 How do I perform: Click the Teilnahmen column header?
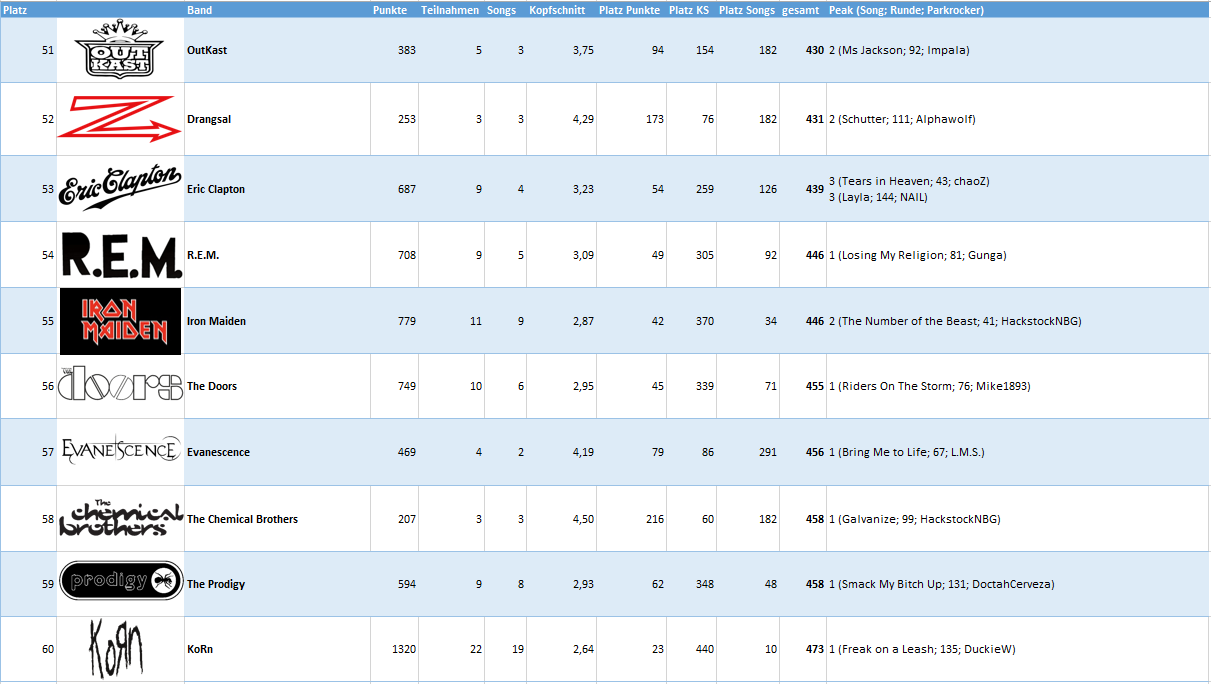pos(450,10)
